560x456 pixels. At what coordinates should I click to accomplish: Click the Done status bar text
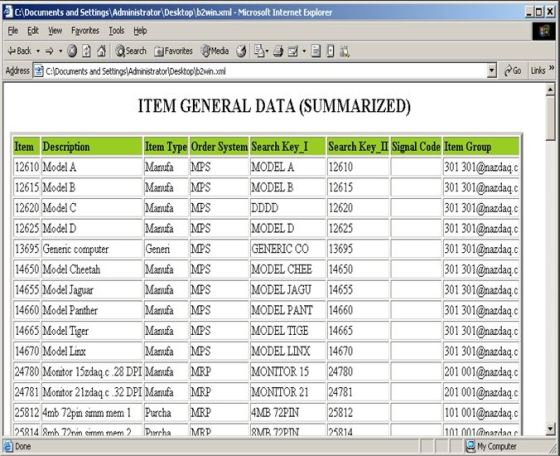(23, 446)
